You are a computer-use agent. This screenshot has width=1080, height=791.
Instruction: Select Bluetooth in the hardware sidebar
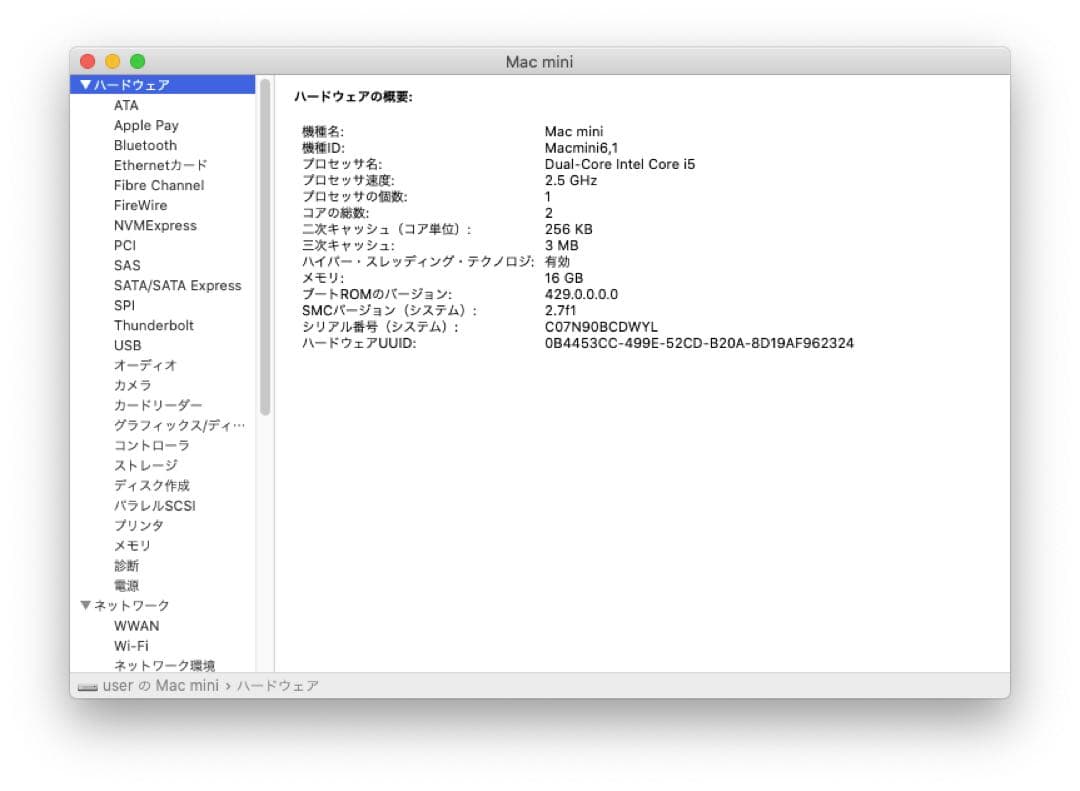tap(145, 145)
